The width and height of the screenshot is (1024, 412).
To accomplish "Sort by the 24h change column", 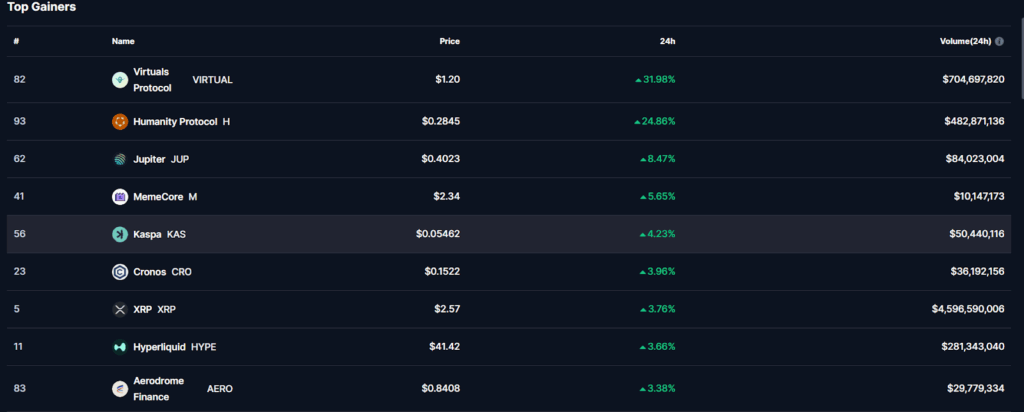I will 668,42.
